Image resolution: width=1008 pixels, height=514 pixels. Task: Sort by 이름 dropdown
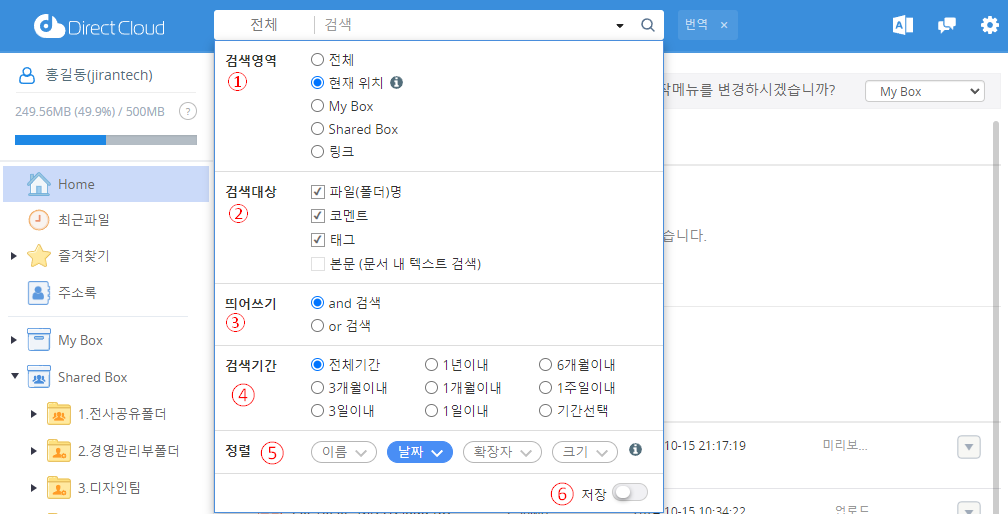pyautogui.click(x=344, y=452)
